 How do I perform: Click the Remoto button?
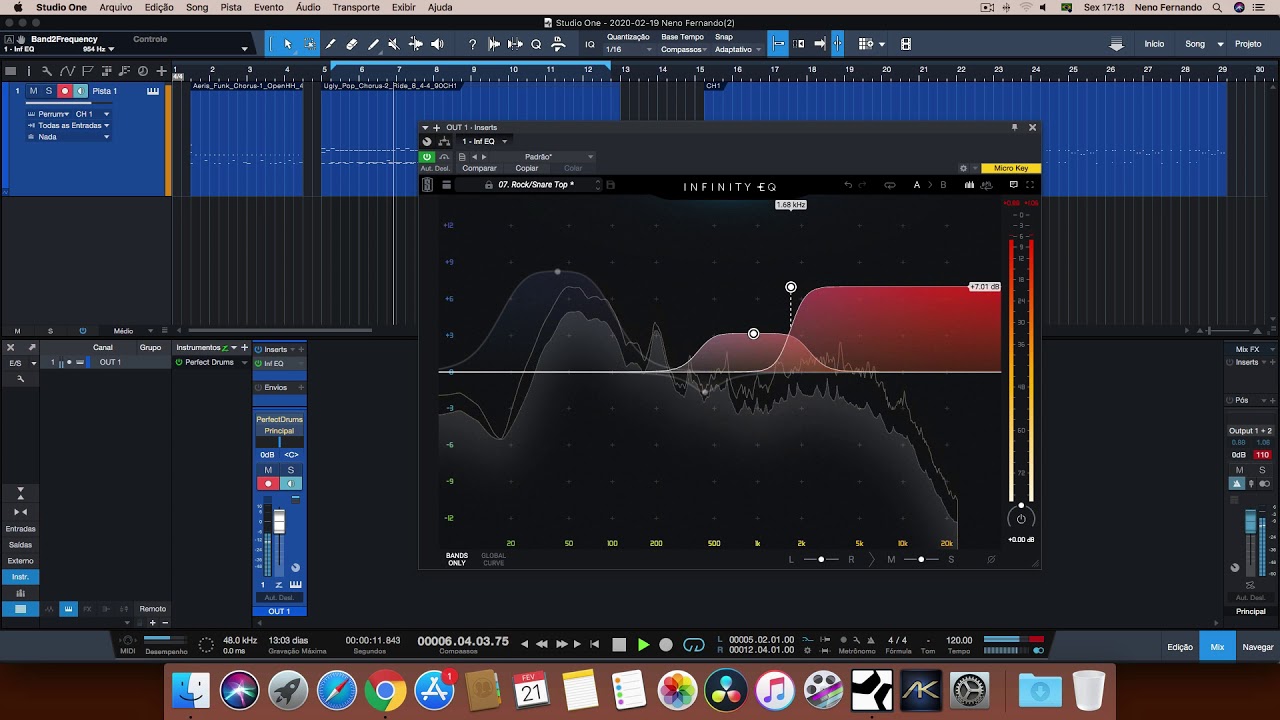153,609
